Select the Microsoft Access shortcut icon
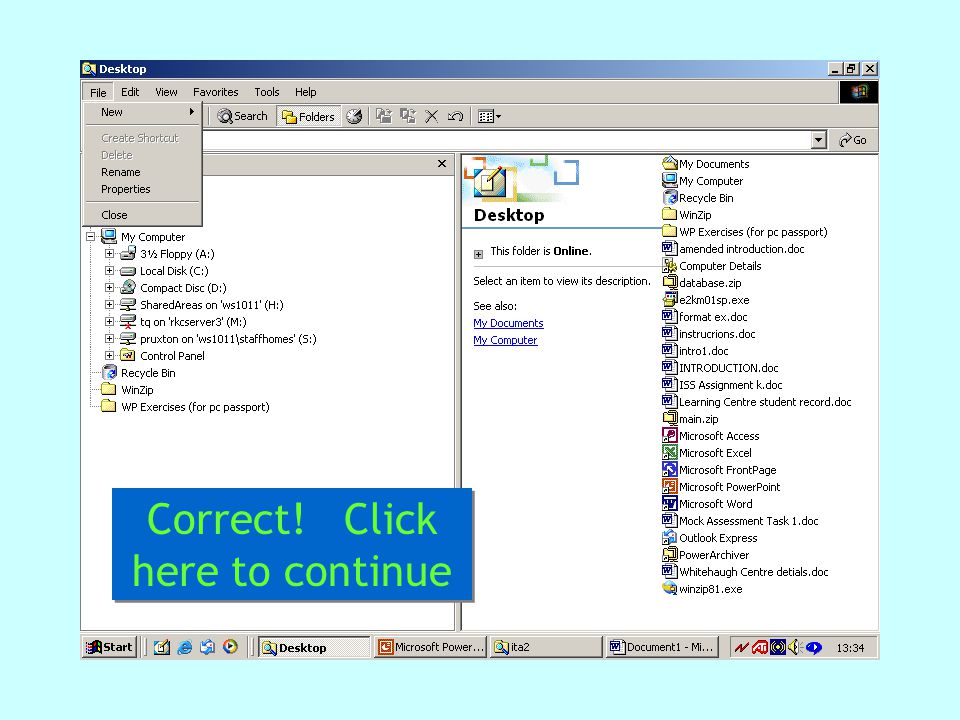Viewport: 960px width, 720px height. point(670,435)
